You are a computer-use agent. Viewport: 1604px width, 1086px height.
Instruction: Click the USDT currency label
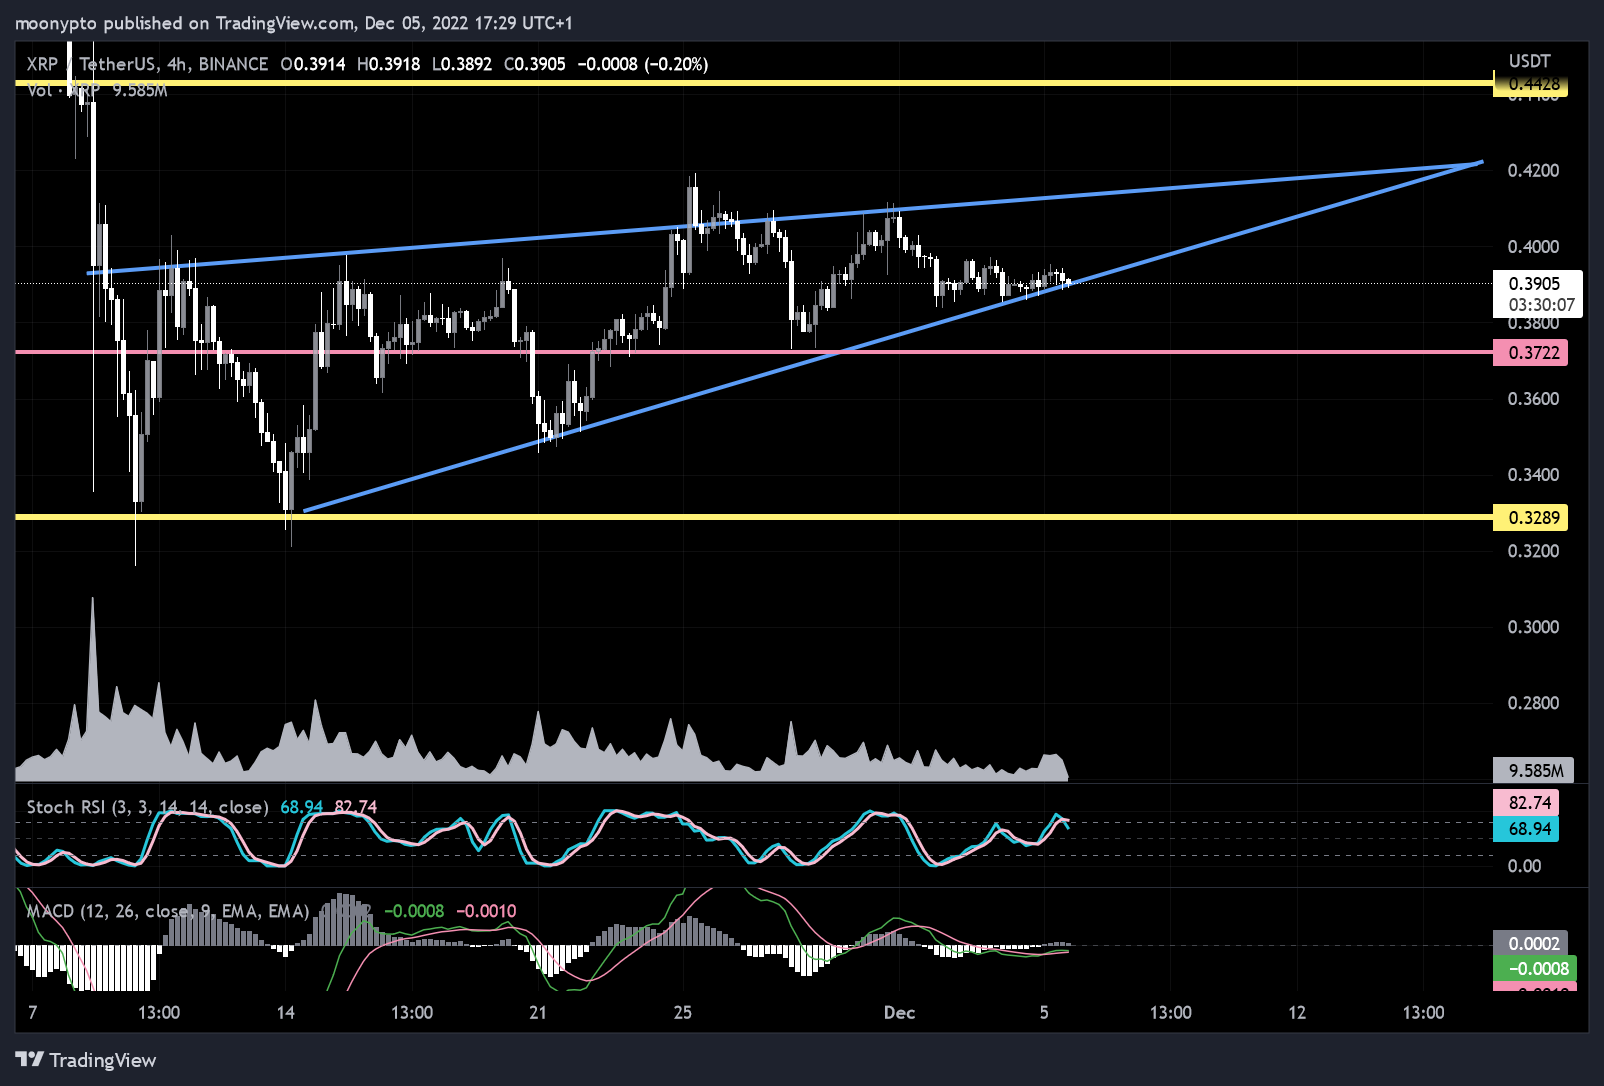click(1529, 61)
